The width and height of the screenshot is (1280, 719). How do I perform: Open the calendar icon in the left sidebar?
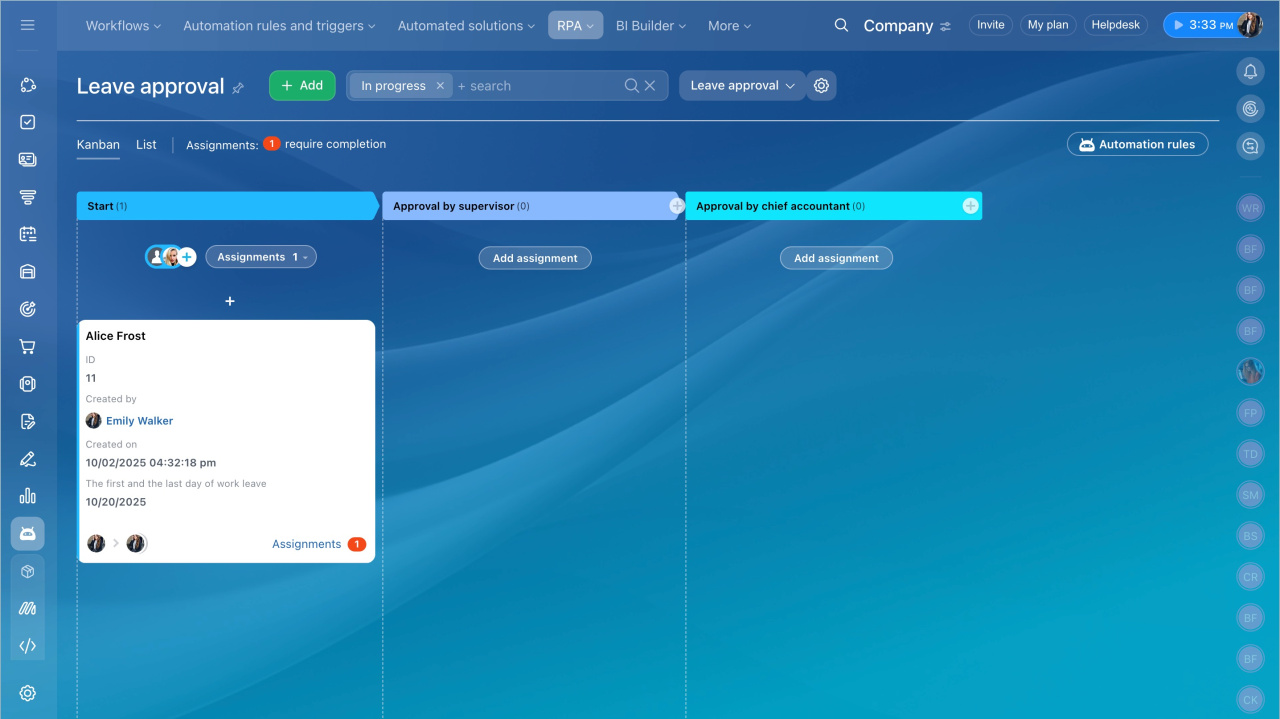pyautogui.click(x=28, y=234)
